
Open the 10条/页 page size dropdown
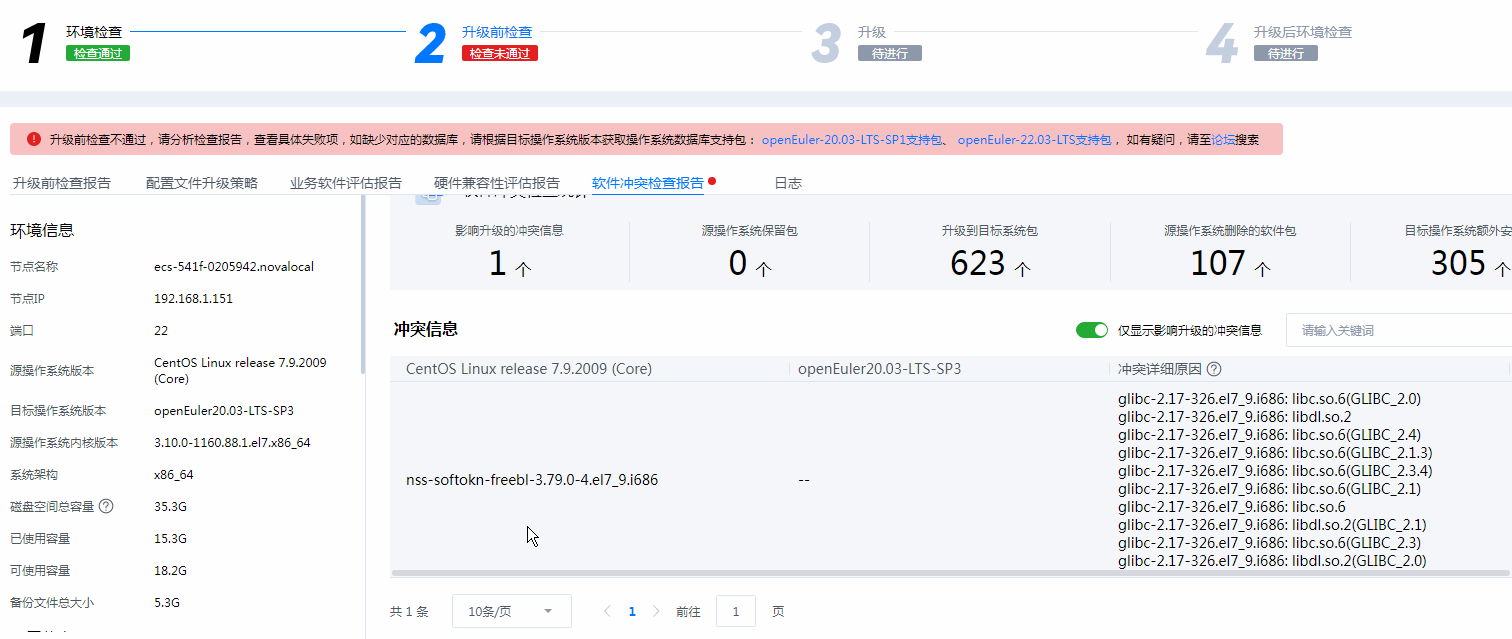click(x=511, y=611)
